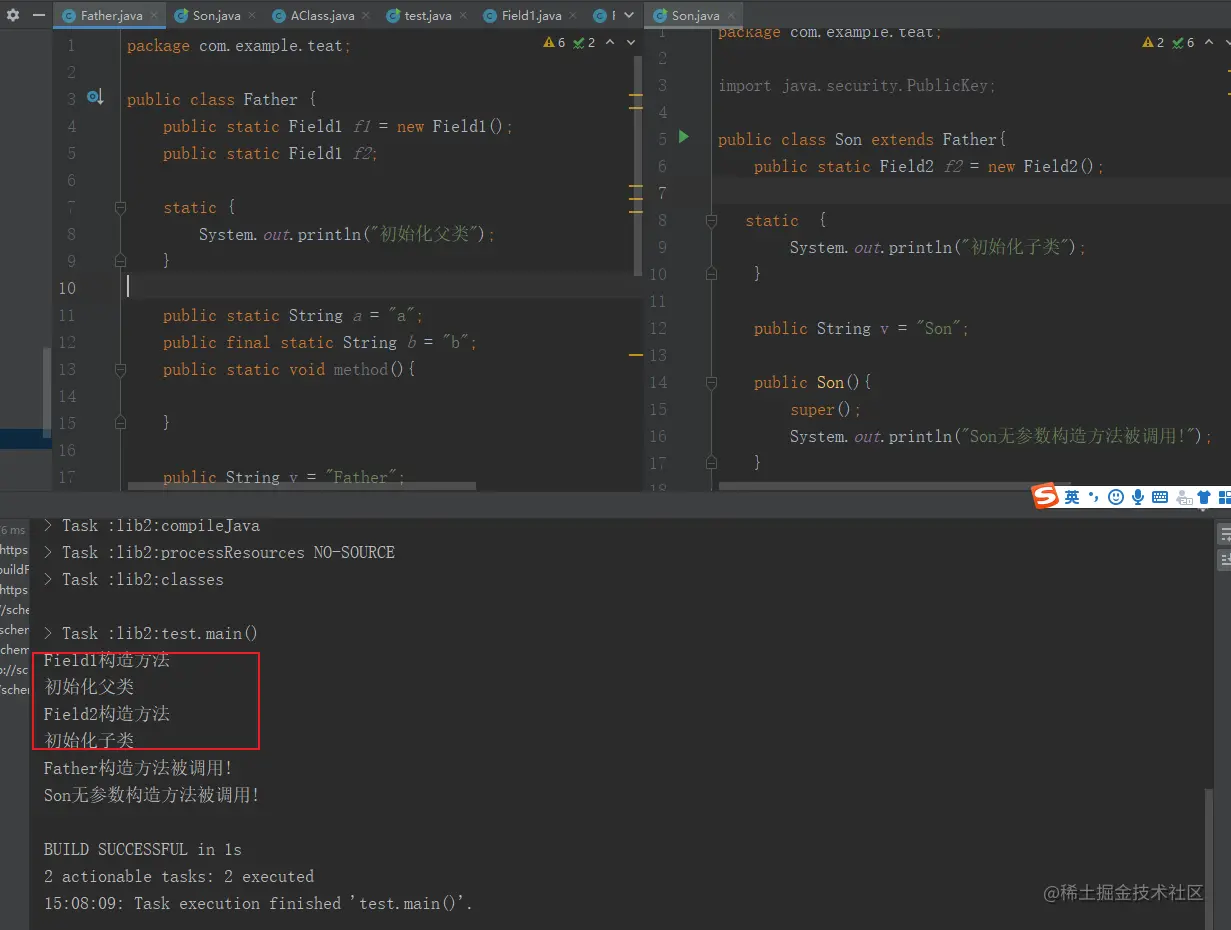Viewport: 1231px width, 930px height.
Task: Click 'BUILD SUCCESSFUL in 1s' line
Action: [x=142, y=849]
